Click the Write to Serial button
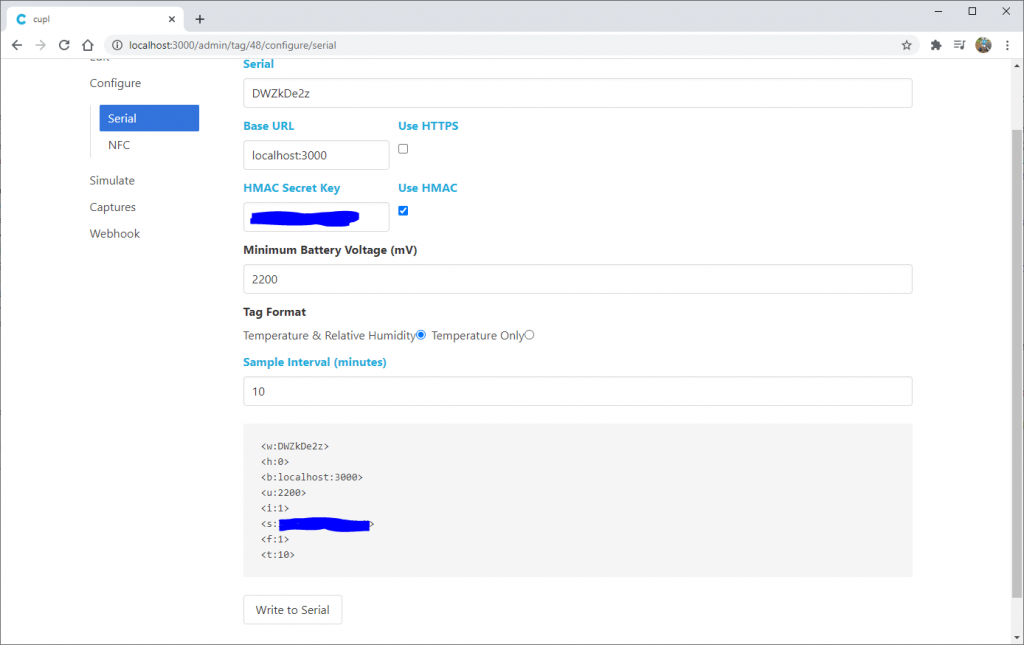This screenshot has width=1024, height=645. pyautogui.click(x=293, y=610)
